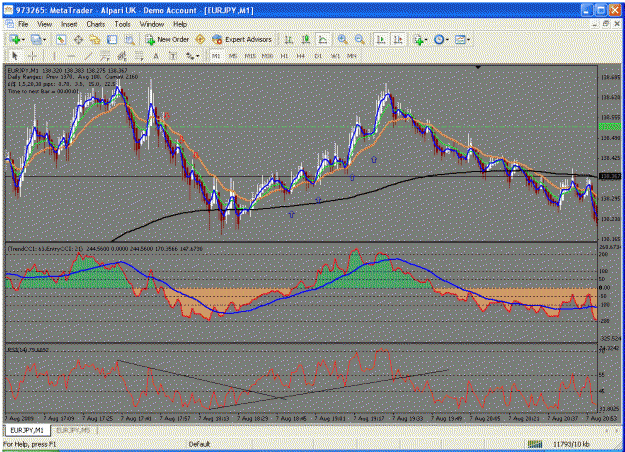
Task: Open the Insert menu
Action: (69, 24)
